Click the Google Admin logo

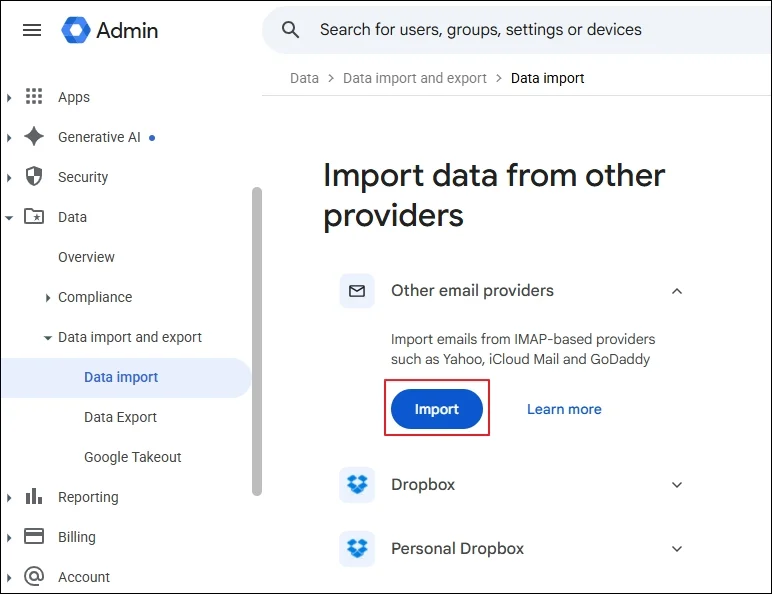click(x=76, y=30)
